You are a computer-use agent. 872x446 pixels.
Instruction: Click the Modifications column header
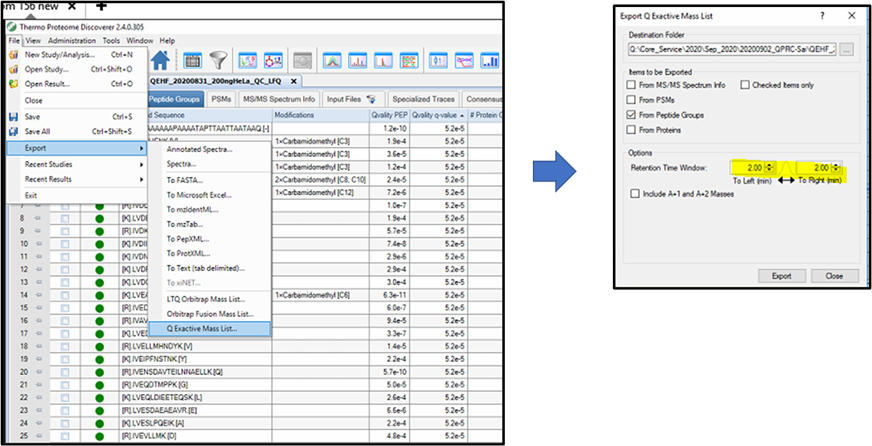[320, 115]
